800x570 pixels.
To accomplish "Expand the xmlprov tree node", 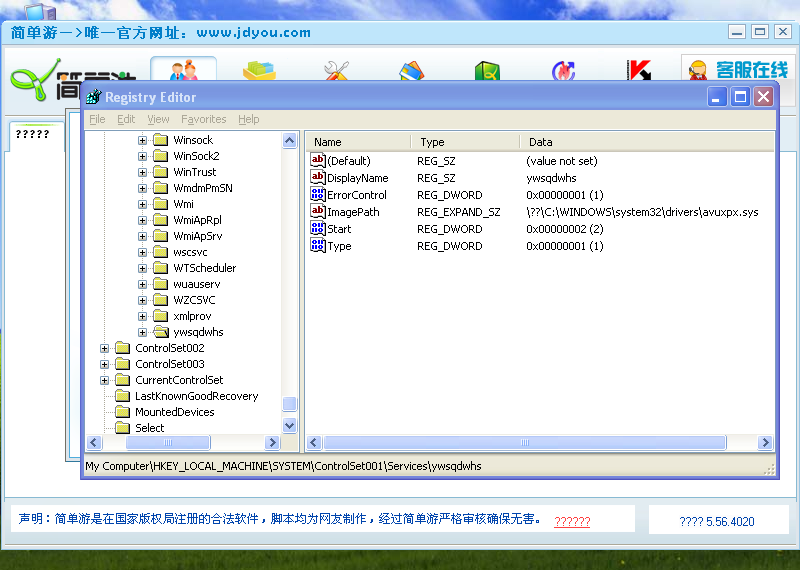I will click(x=143, y=316).
